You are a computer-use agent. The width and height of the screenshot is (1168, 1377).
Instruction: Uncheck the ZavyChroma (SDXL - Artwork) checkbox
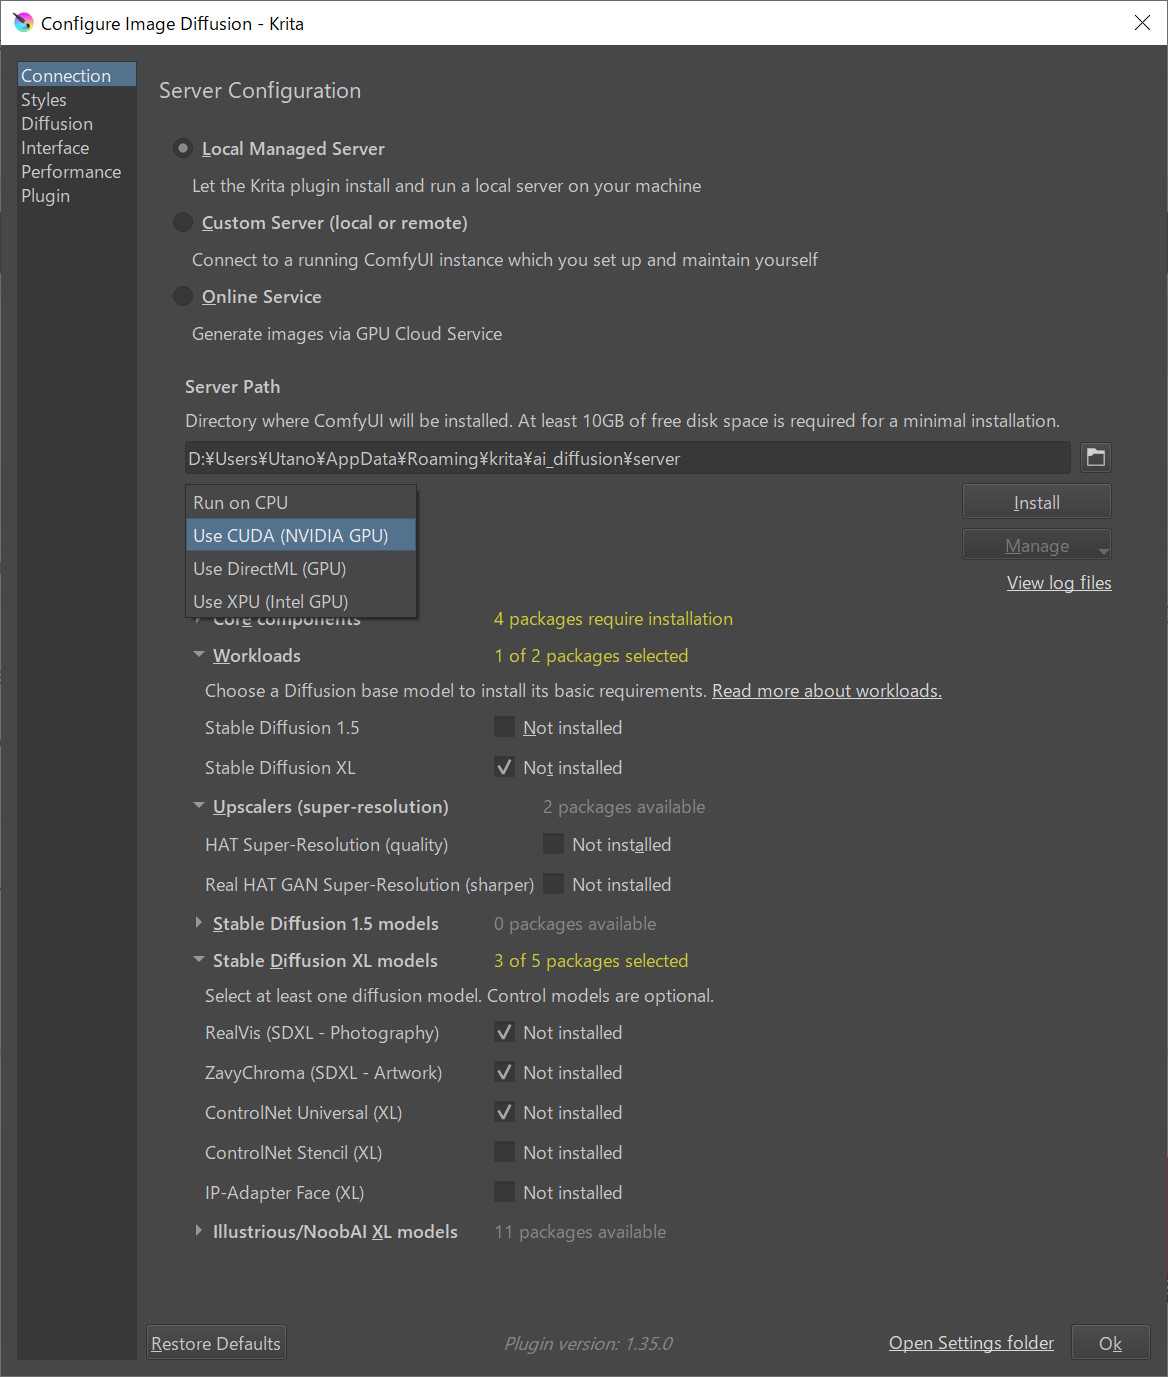(505, 1073)
